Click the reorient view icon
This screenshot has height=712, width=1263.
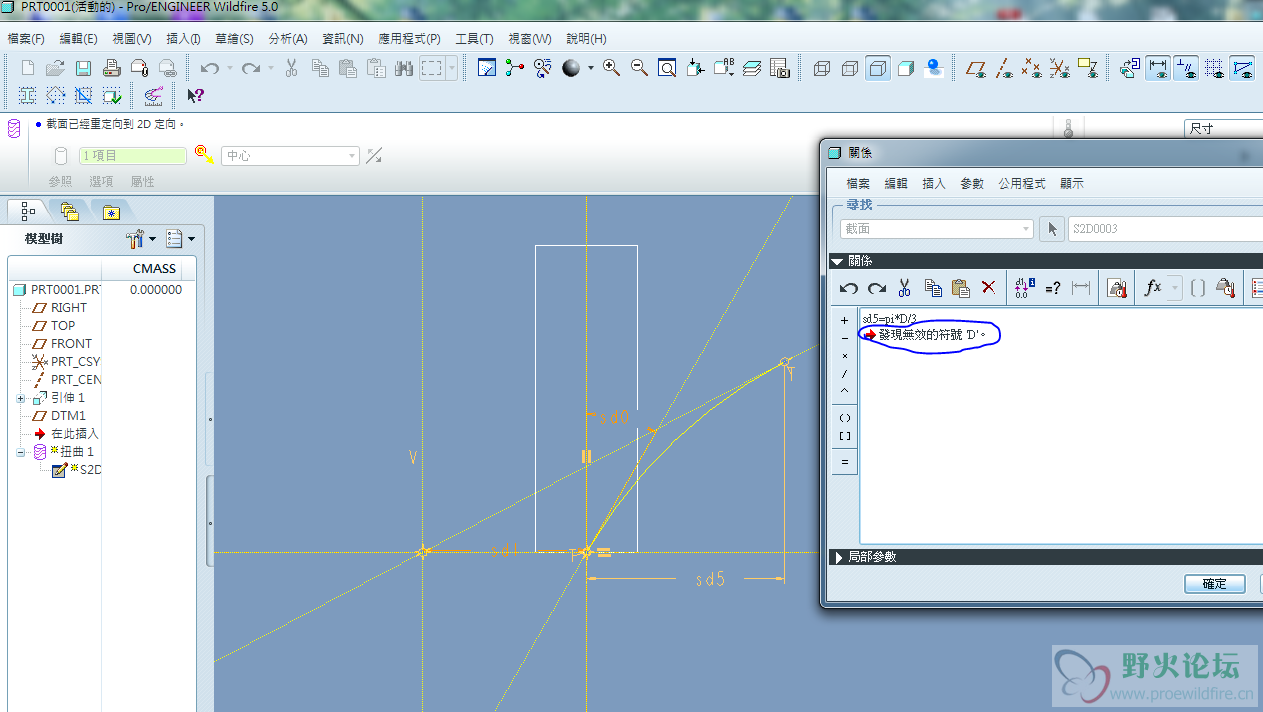(695, 68)
